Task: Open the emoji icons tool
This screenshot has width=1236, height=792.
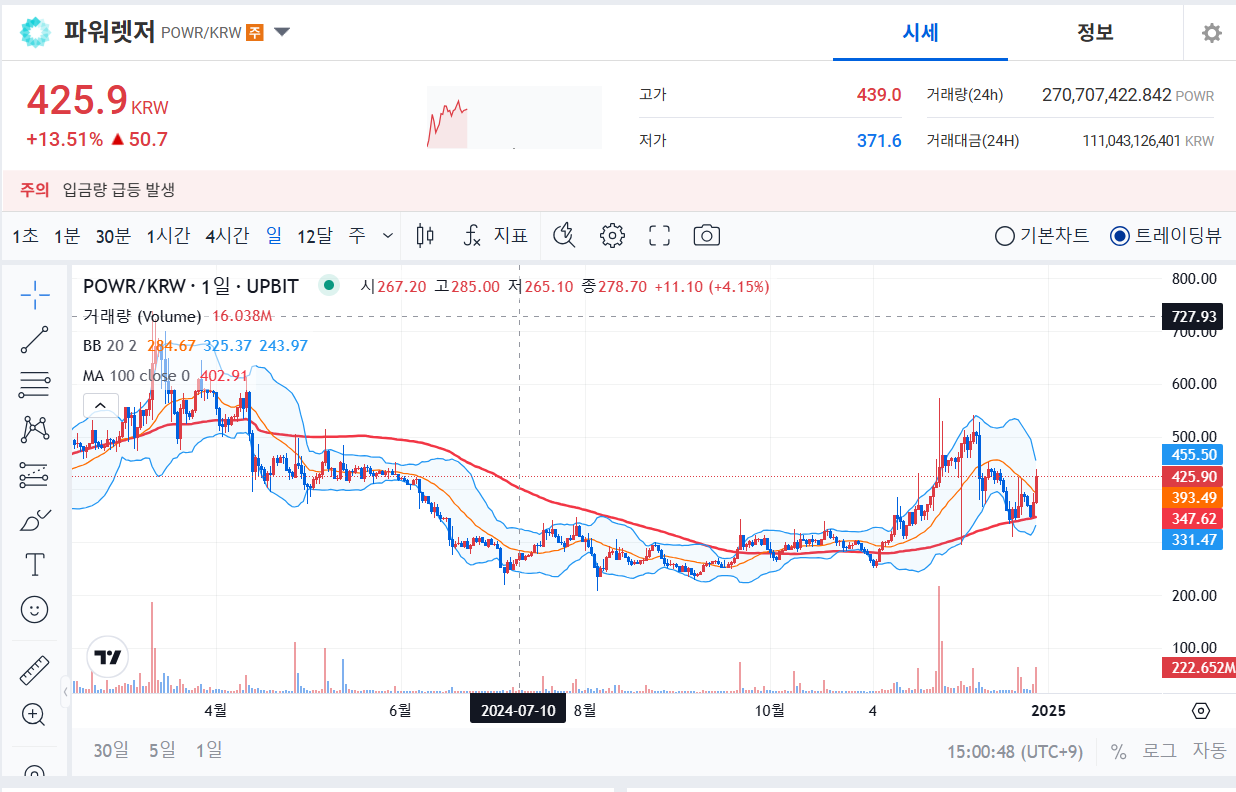Action: coord(35,609)
